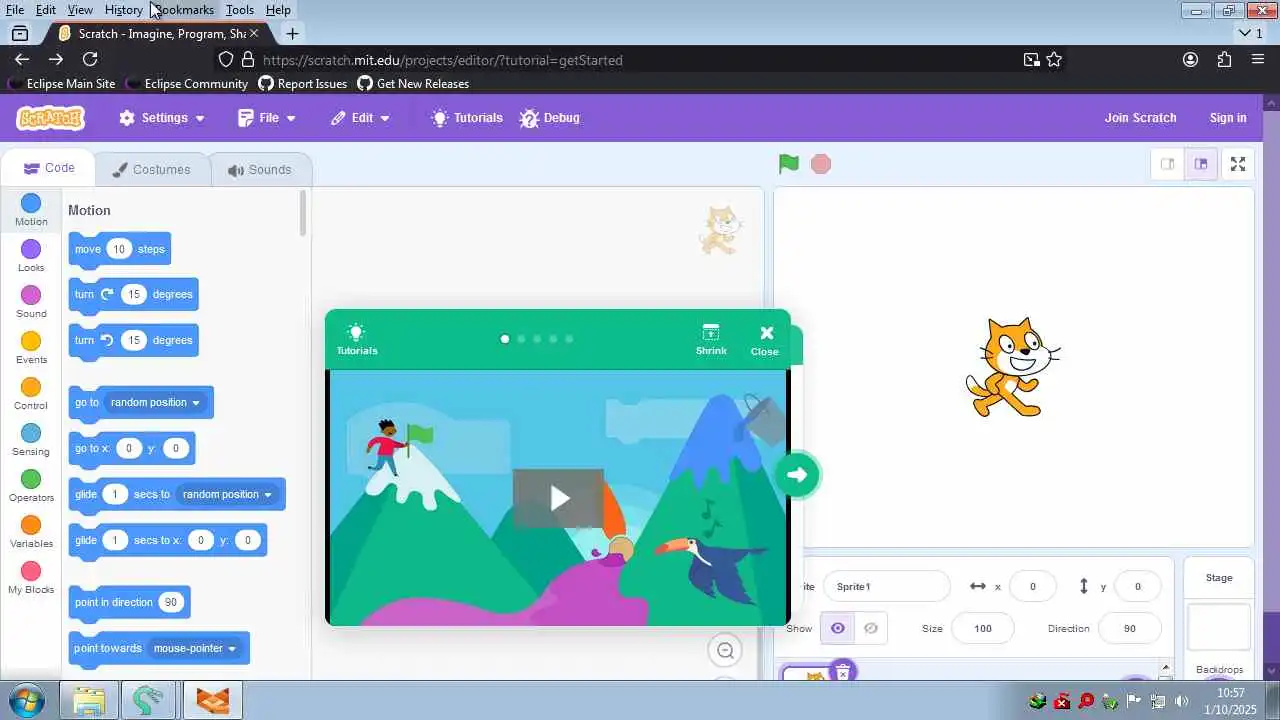The height and width of the screenshot is (720, 1280).
Task: Shrink the tutorial card
Action: [x=711, y=340]
